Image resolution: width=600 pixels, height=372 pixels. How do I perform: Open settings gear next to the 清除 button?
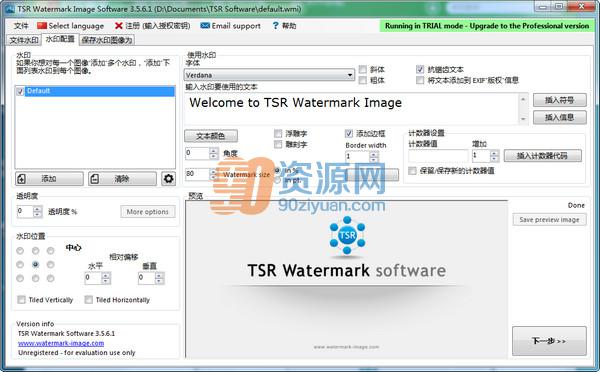coord(168,178)
